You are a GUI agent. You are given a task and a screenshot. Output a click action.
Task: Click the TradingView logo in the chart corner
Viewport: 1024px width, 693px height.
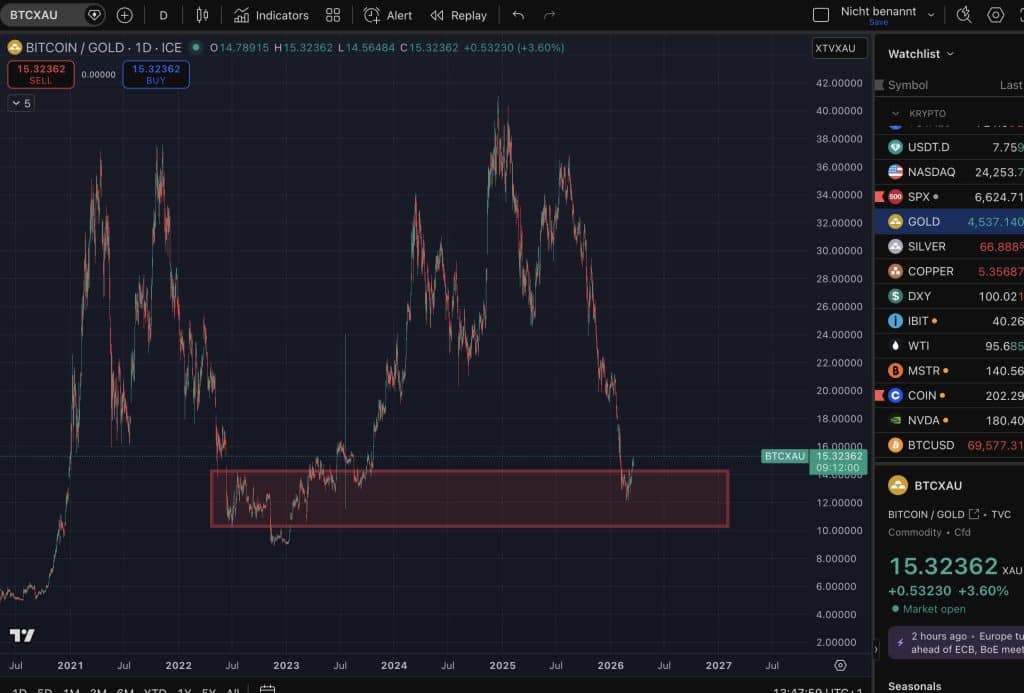22,635
